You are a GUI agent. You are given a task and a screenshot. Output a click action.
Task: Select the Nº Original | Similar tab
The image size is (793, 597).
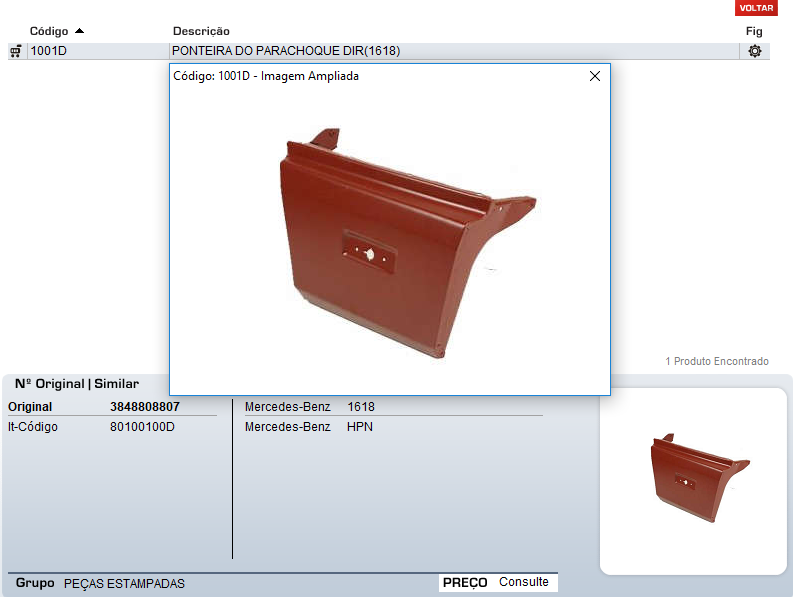click(77, 383)
